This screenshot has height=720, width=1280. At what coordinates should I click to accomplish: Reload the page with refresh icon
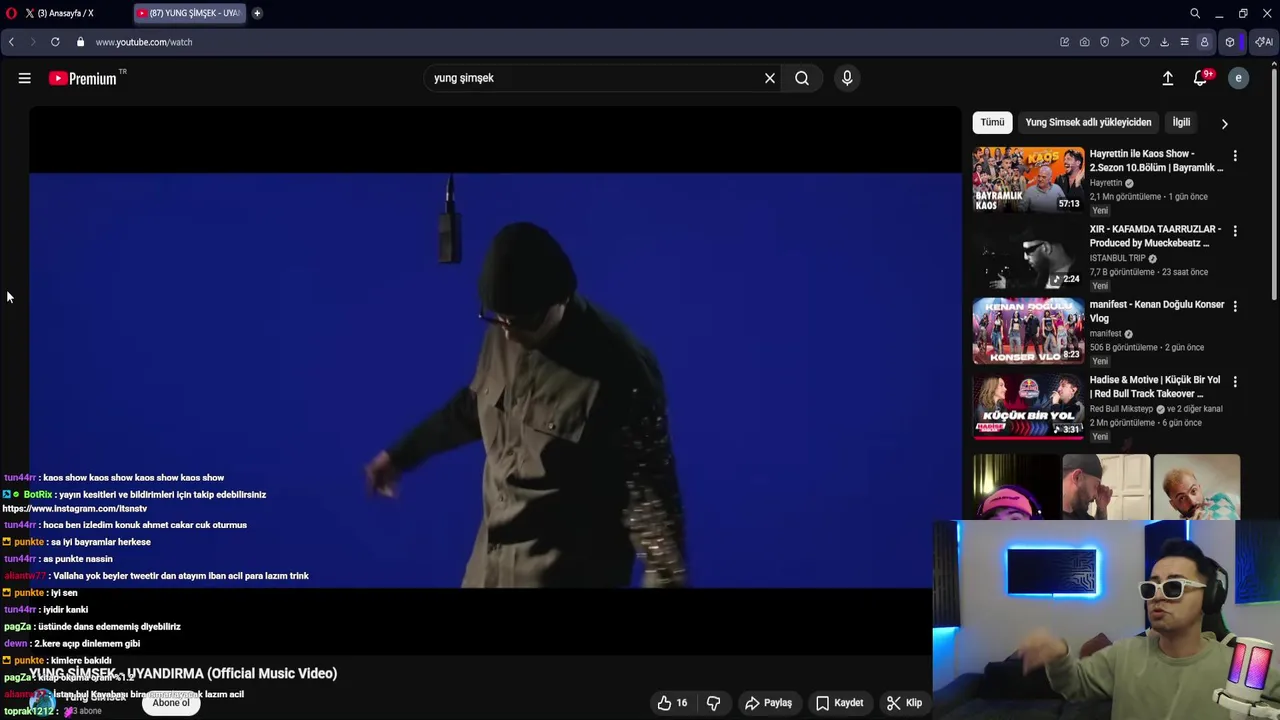coord(55,42)
